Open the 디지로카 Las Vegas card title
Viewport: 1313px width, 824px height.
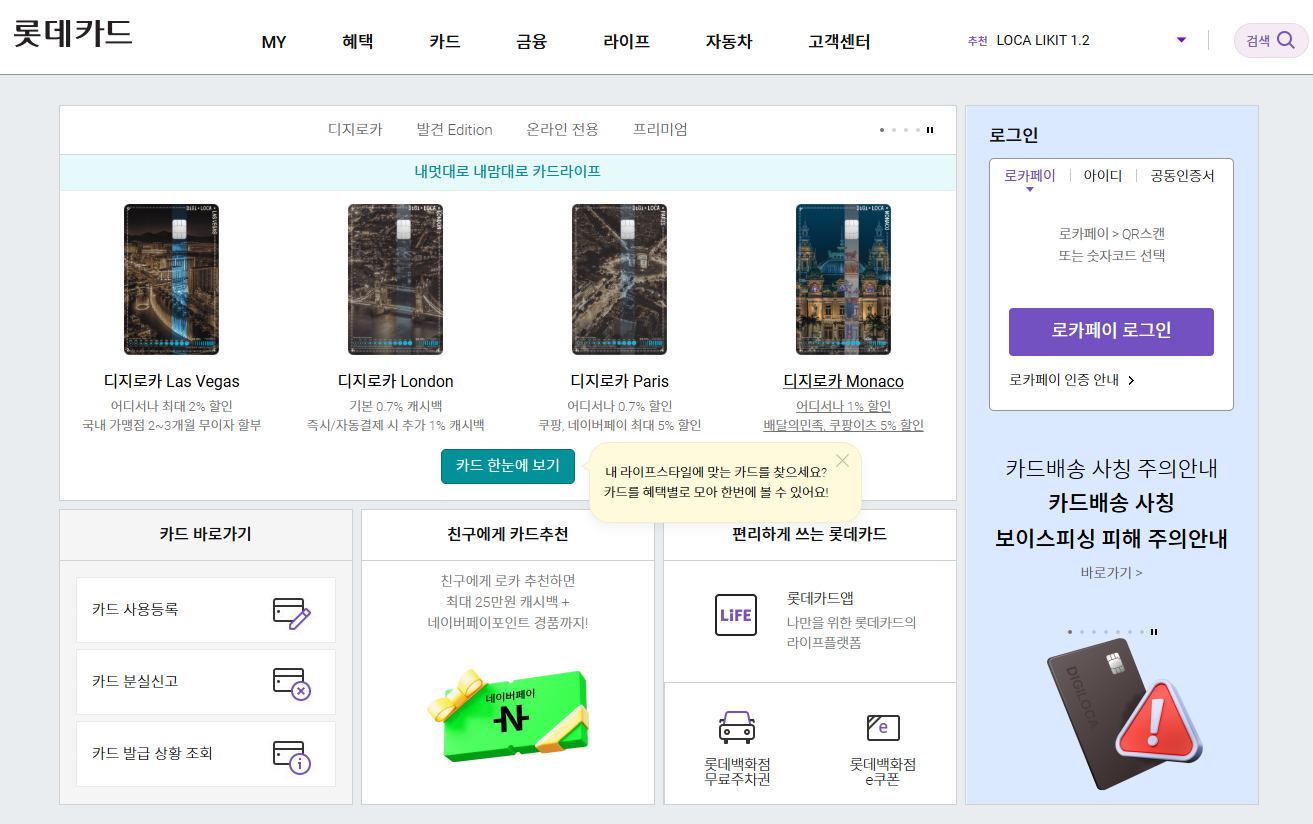(x=172, y=381)
